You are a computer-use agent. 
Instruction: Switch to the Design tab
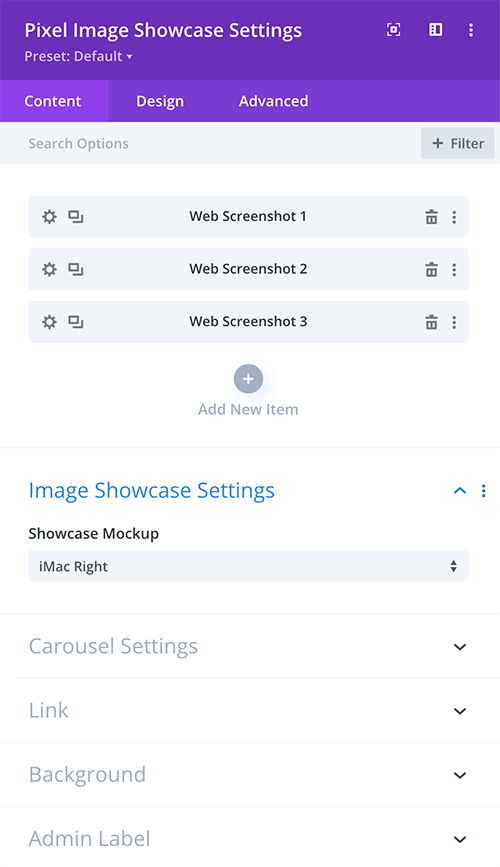click(x=160, y=101)
